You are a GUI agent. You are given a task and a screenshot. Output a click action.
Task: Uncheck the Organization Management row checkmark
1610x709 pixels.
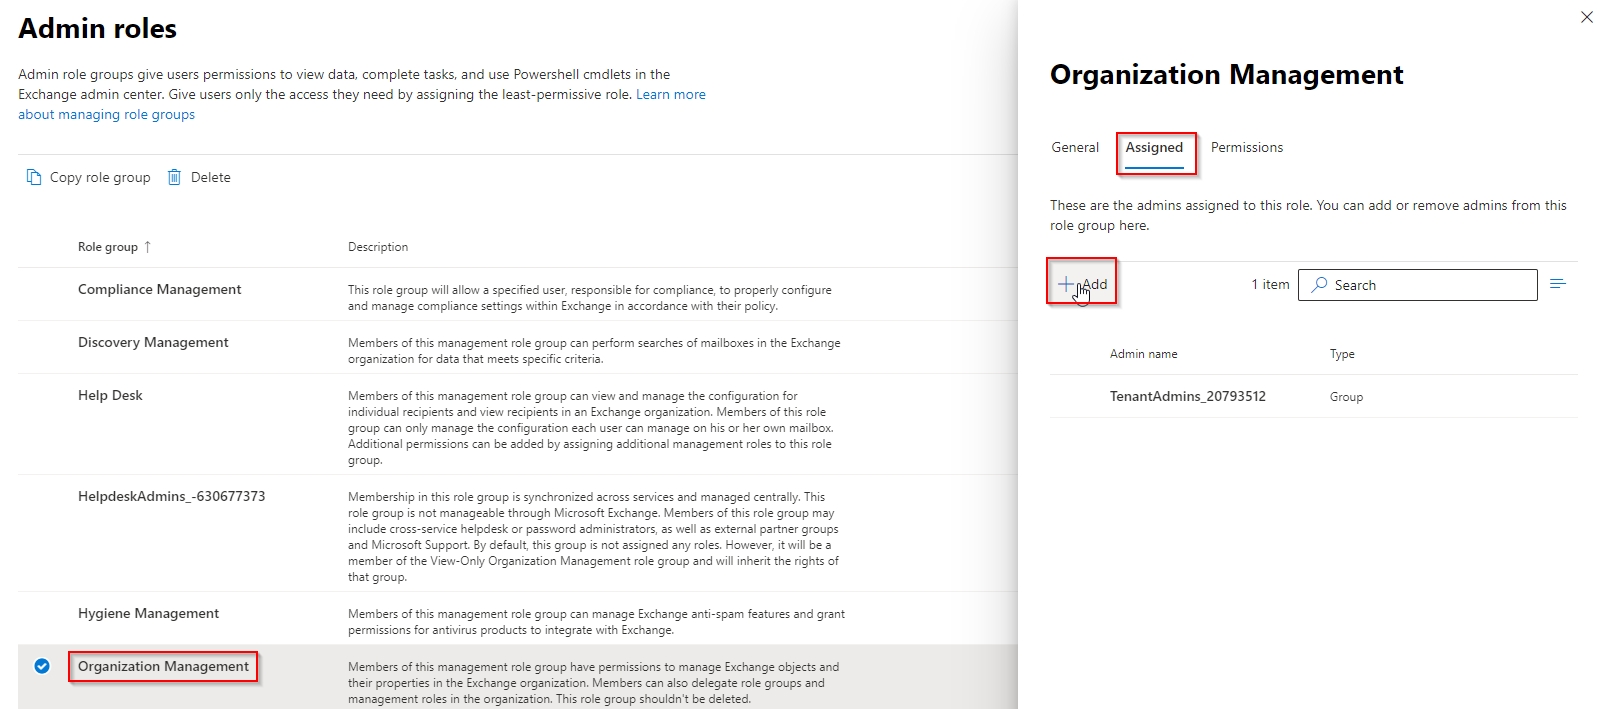(x=42, y=666)
